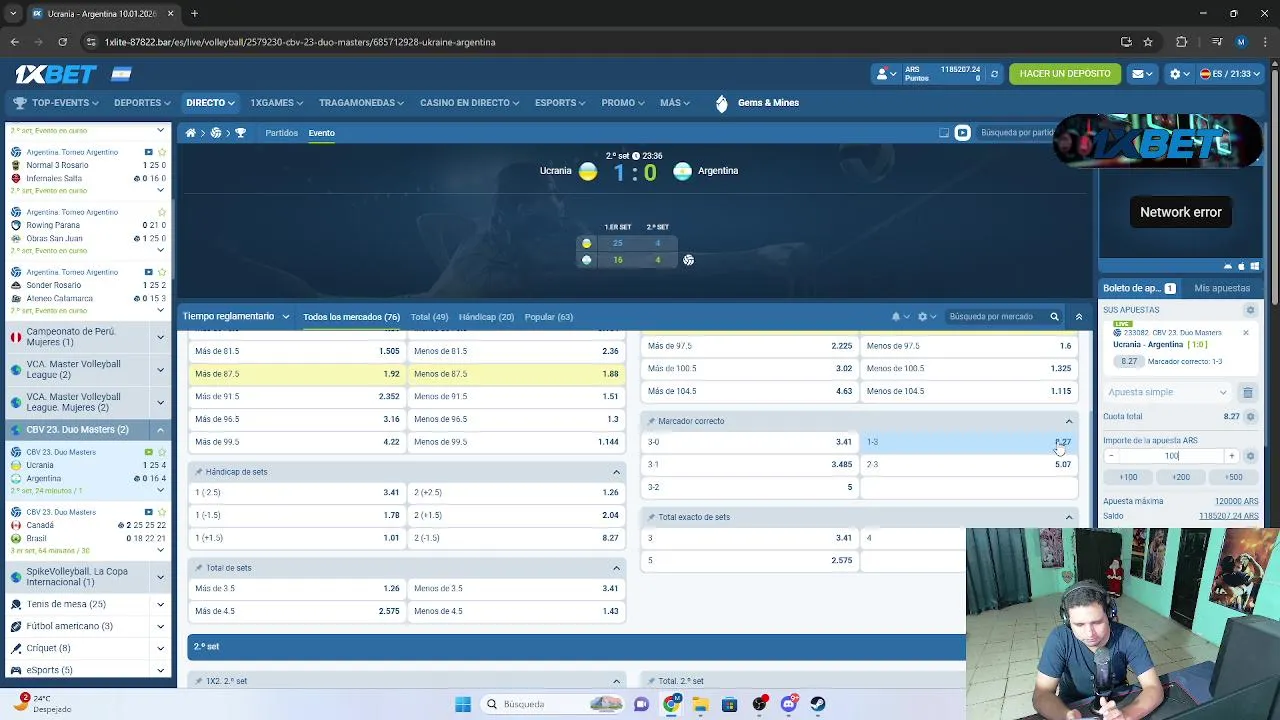Click the notifications bell in markets bar

[x=896, y=317]
